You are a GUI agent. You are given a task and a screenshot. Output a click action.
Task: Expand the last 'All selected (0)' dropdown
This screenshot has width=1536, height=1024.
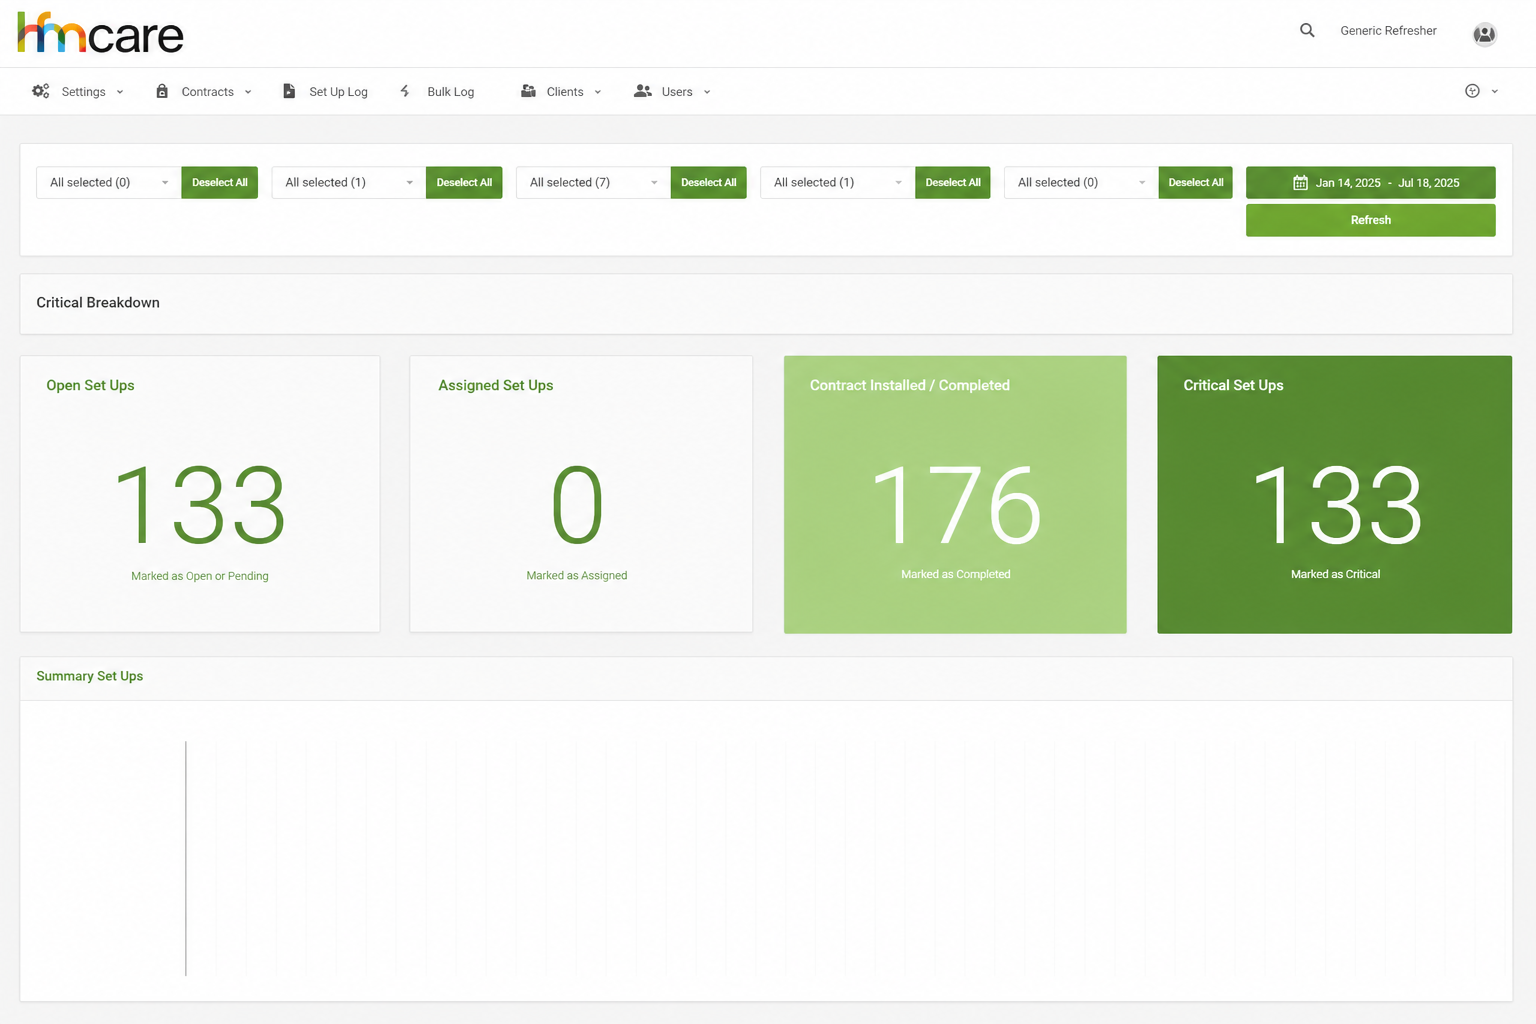coord(1081,182)
